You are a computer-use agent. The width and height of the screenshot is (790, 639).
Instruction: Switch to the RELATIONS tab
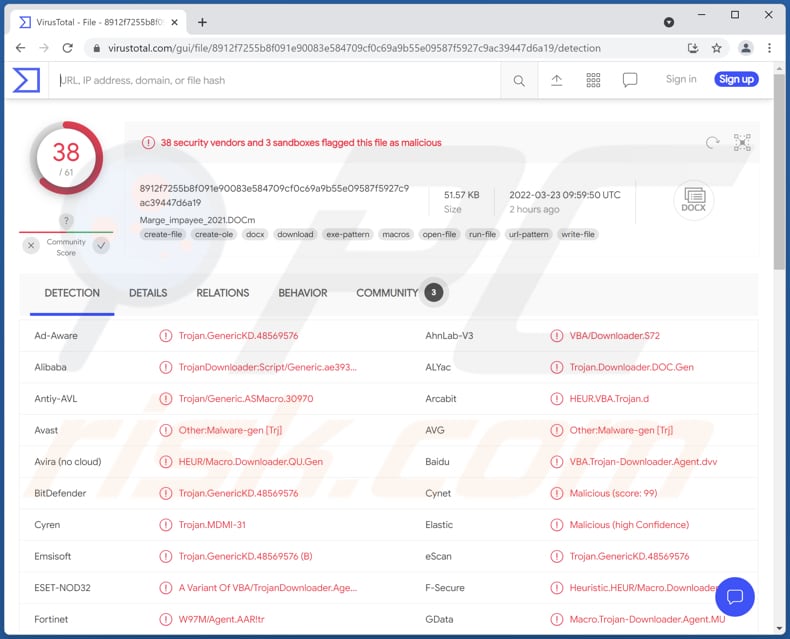223,293
